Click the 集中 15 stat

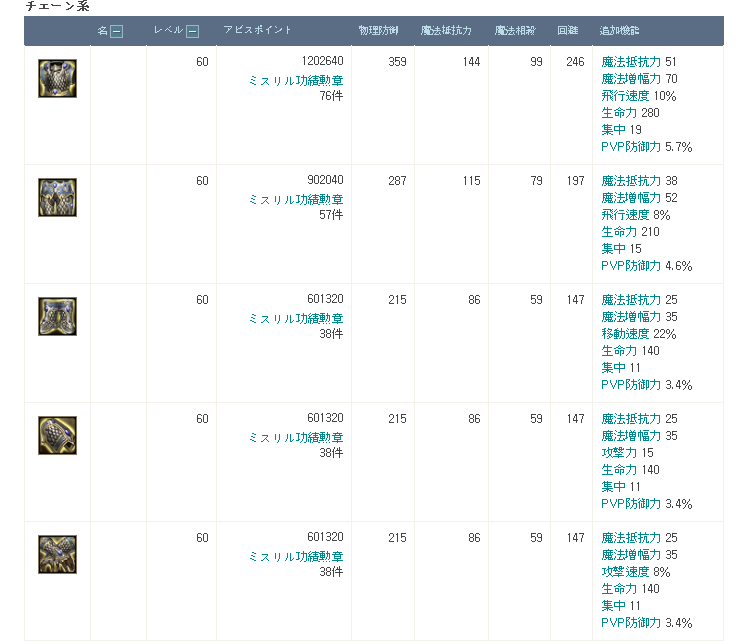coord(621,249)
